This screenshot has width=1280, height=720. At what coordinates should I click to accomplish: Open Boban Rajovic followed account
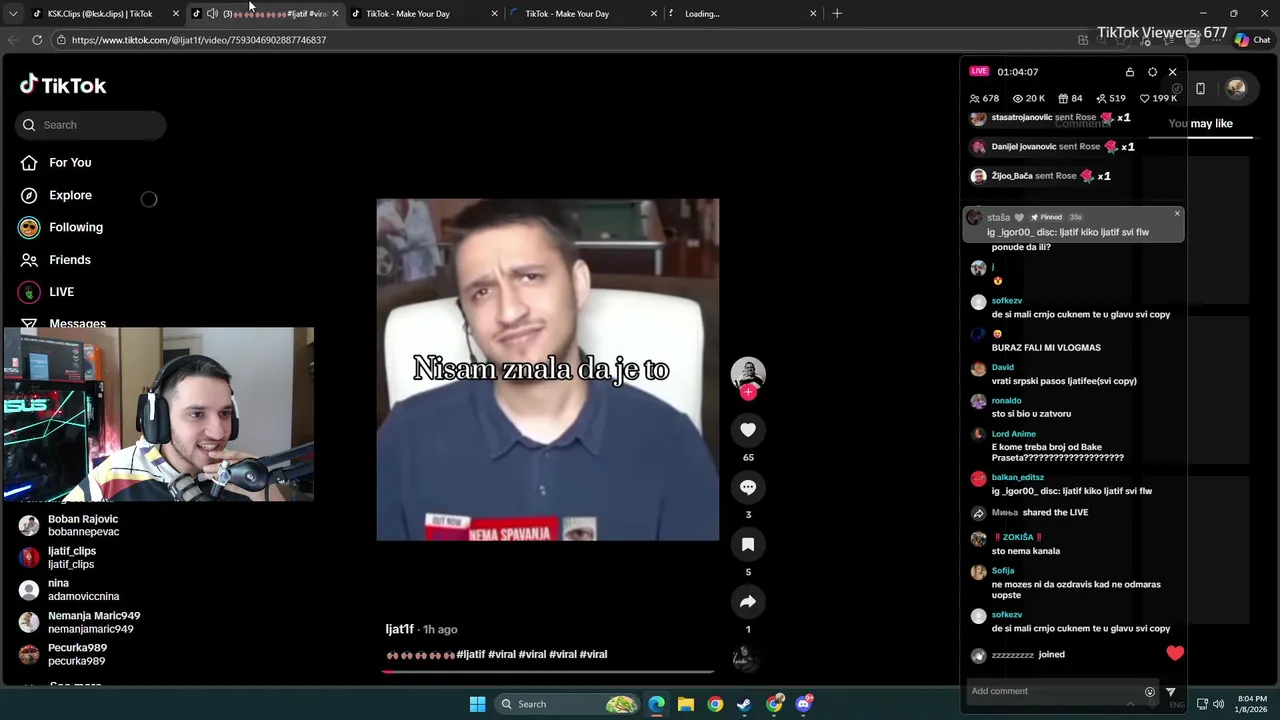coord(70,525)
